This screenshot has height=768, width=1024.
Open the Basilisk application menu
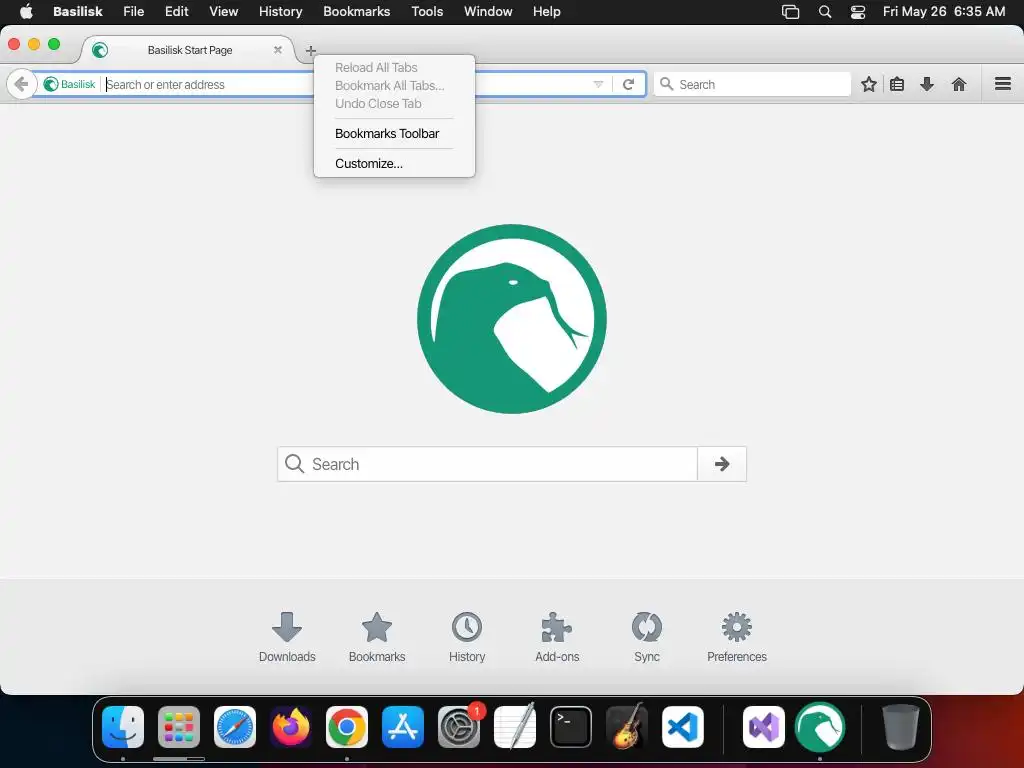(78, 12)
